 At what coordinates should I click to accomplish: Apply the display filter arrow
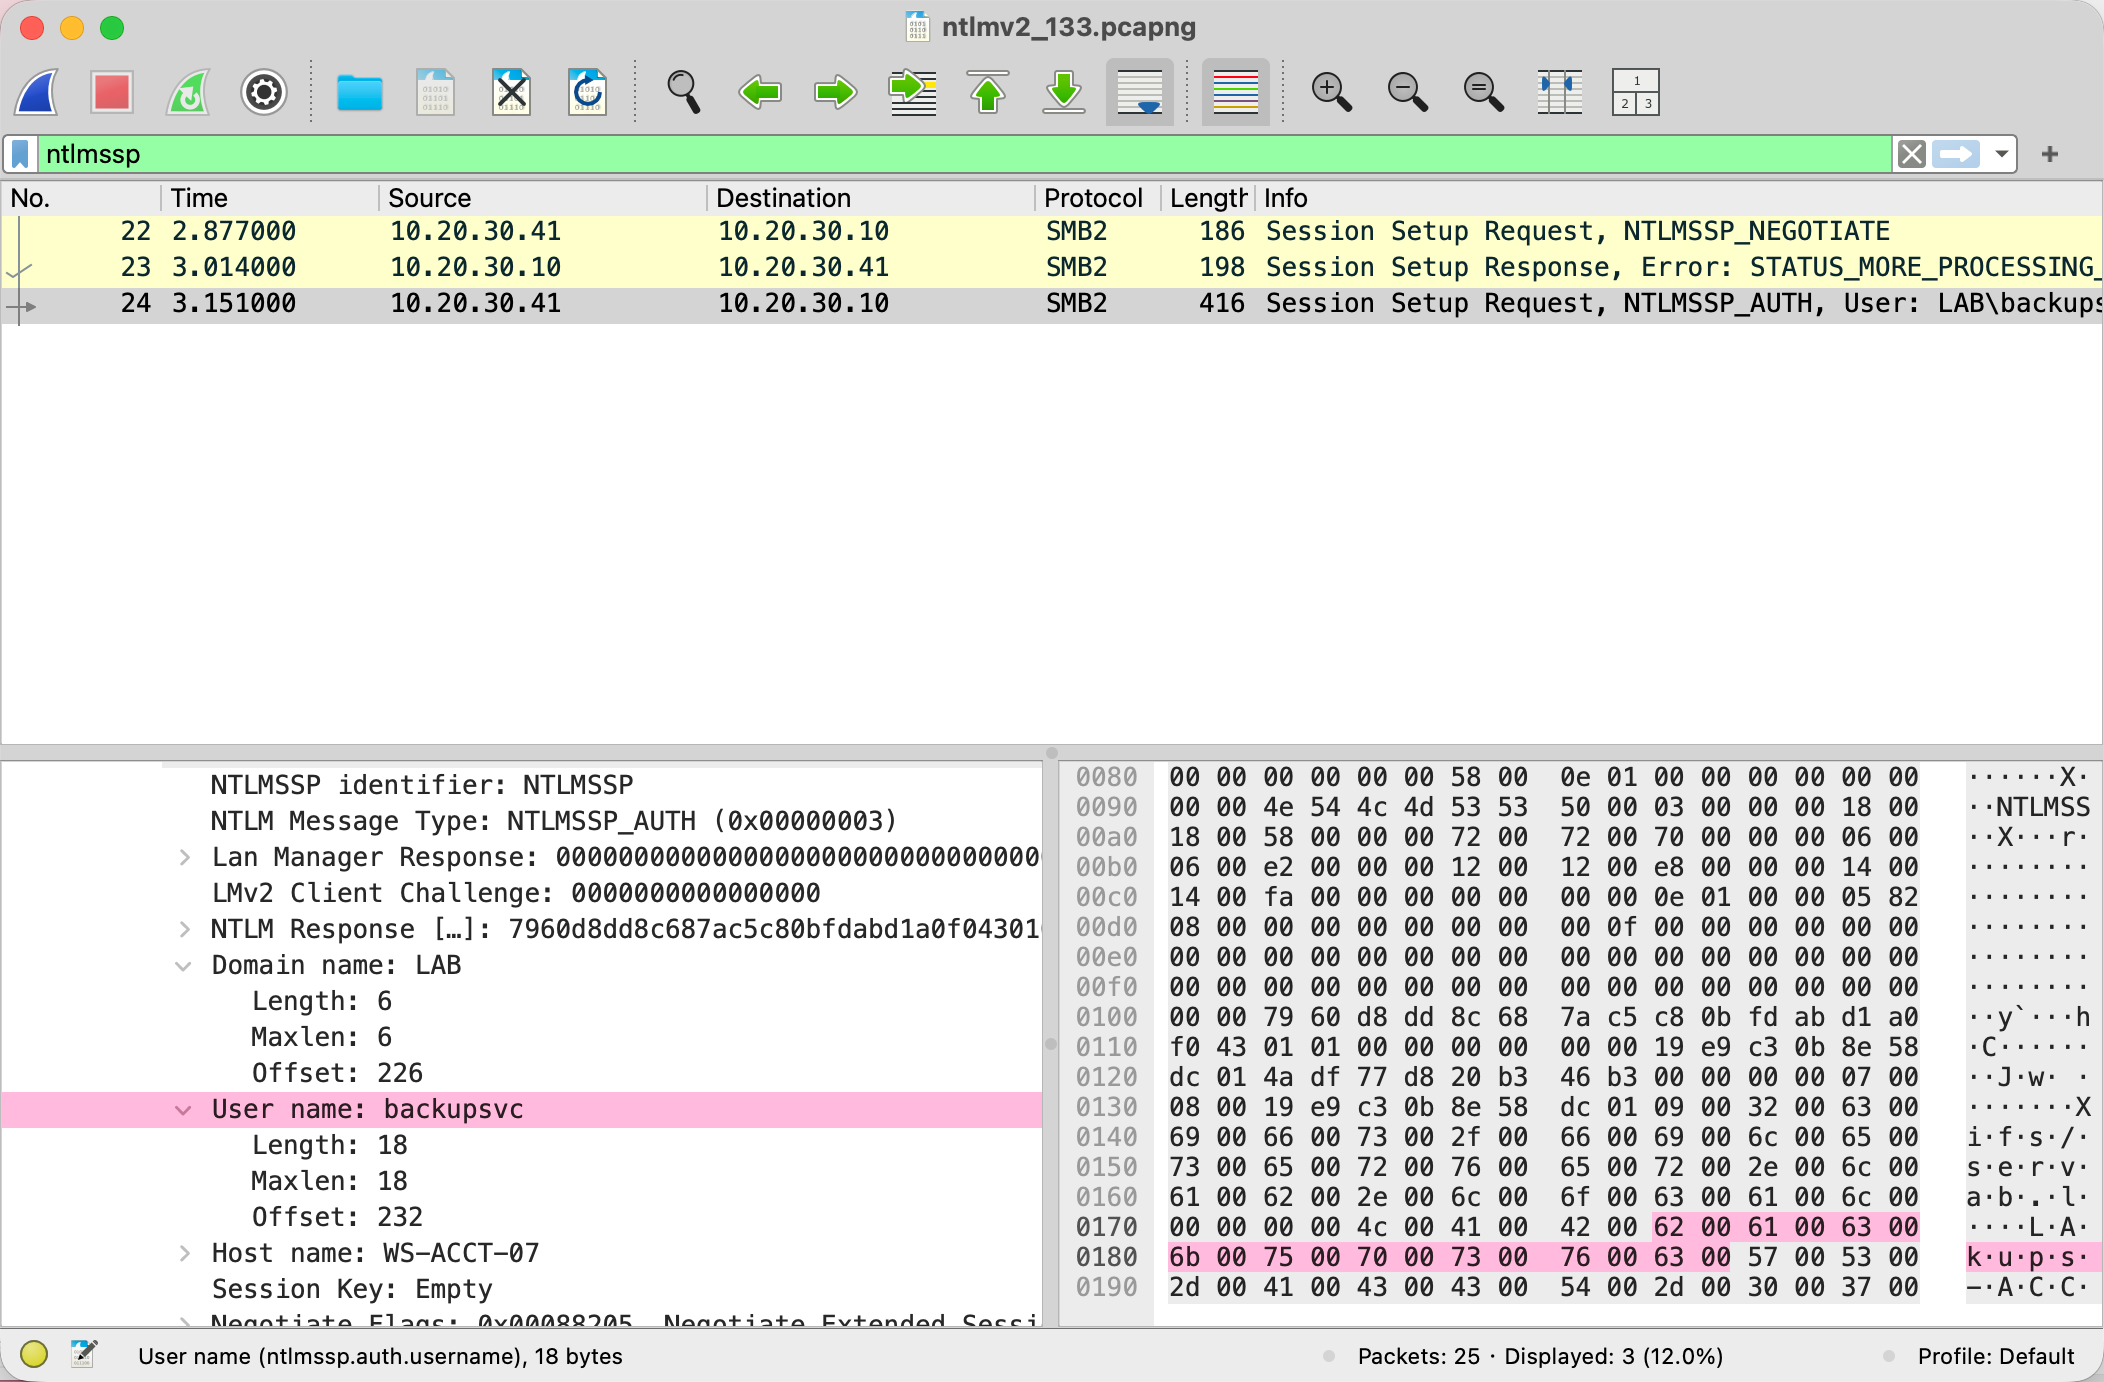(x=1956, y=154)
